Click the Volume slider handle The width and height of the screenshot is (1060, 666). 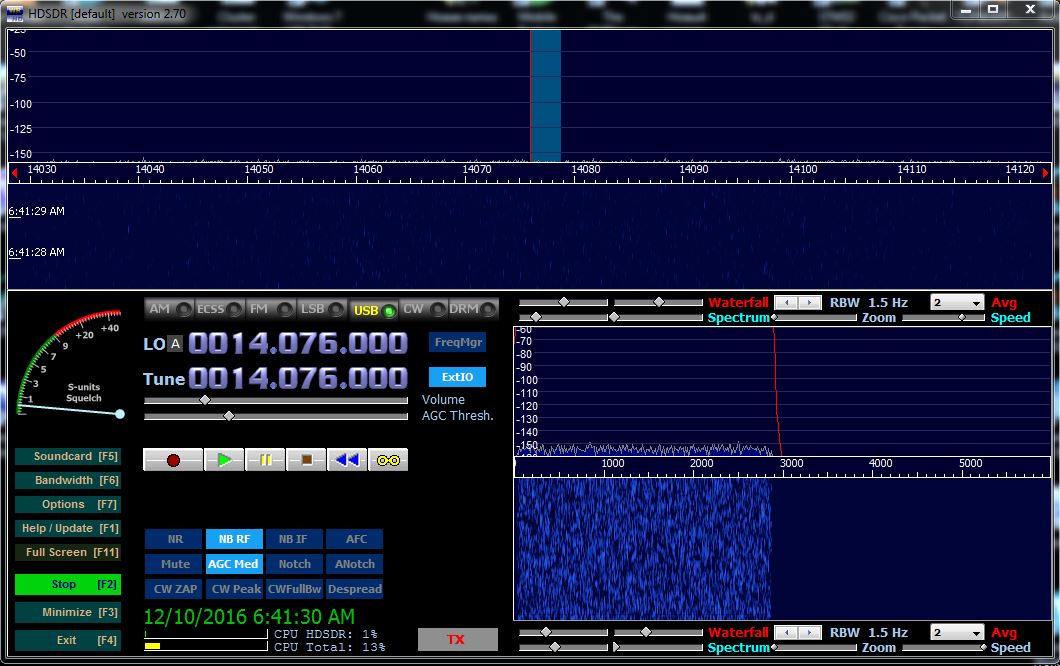[205, 400]
